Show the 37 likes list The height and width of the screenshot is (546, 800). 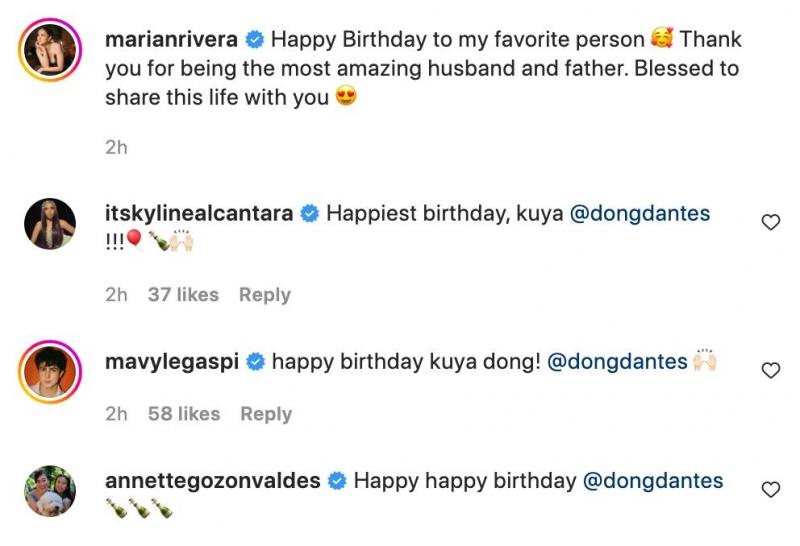[x=183, y=295]
